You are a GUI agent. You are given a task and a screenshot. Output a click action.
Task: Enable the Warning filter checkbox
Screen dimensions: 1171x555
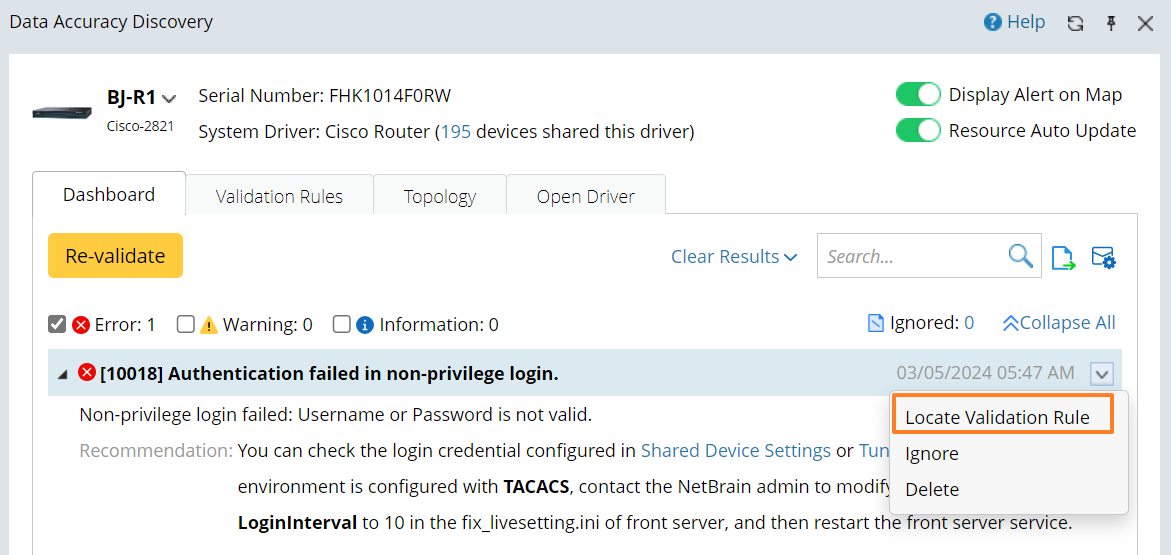coord(185,324)
